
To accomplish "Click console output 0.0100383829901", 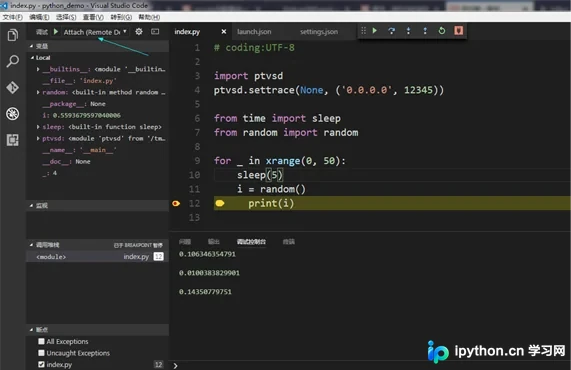I will (x=209, y=273).
